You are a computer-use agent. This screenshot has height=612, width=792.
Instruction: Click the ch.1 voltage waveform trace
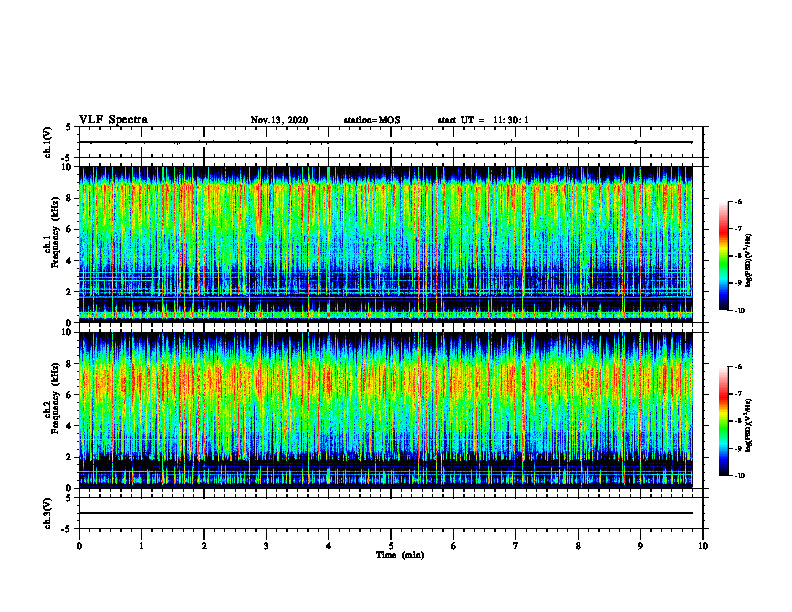(x=386, y=142)
